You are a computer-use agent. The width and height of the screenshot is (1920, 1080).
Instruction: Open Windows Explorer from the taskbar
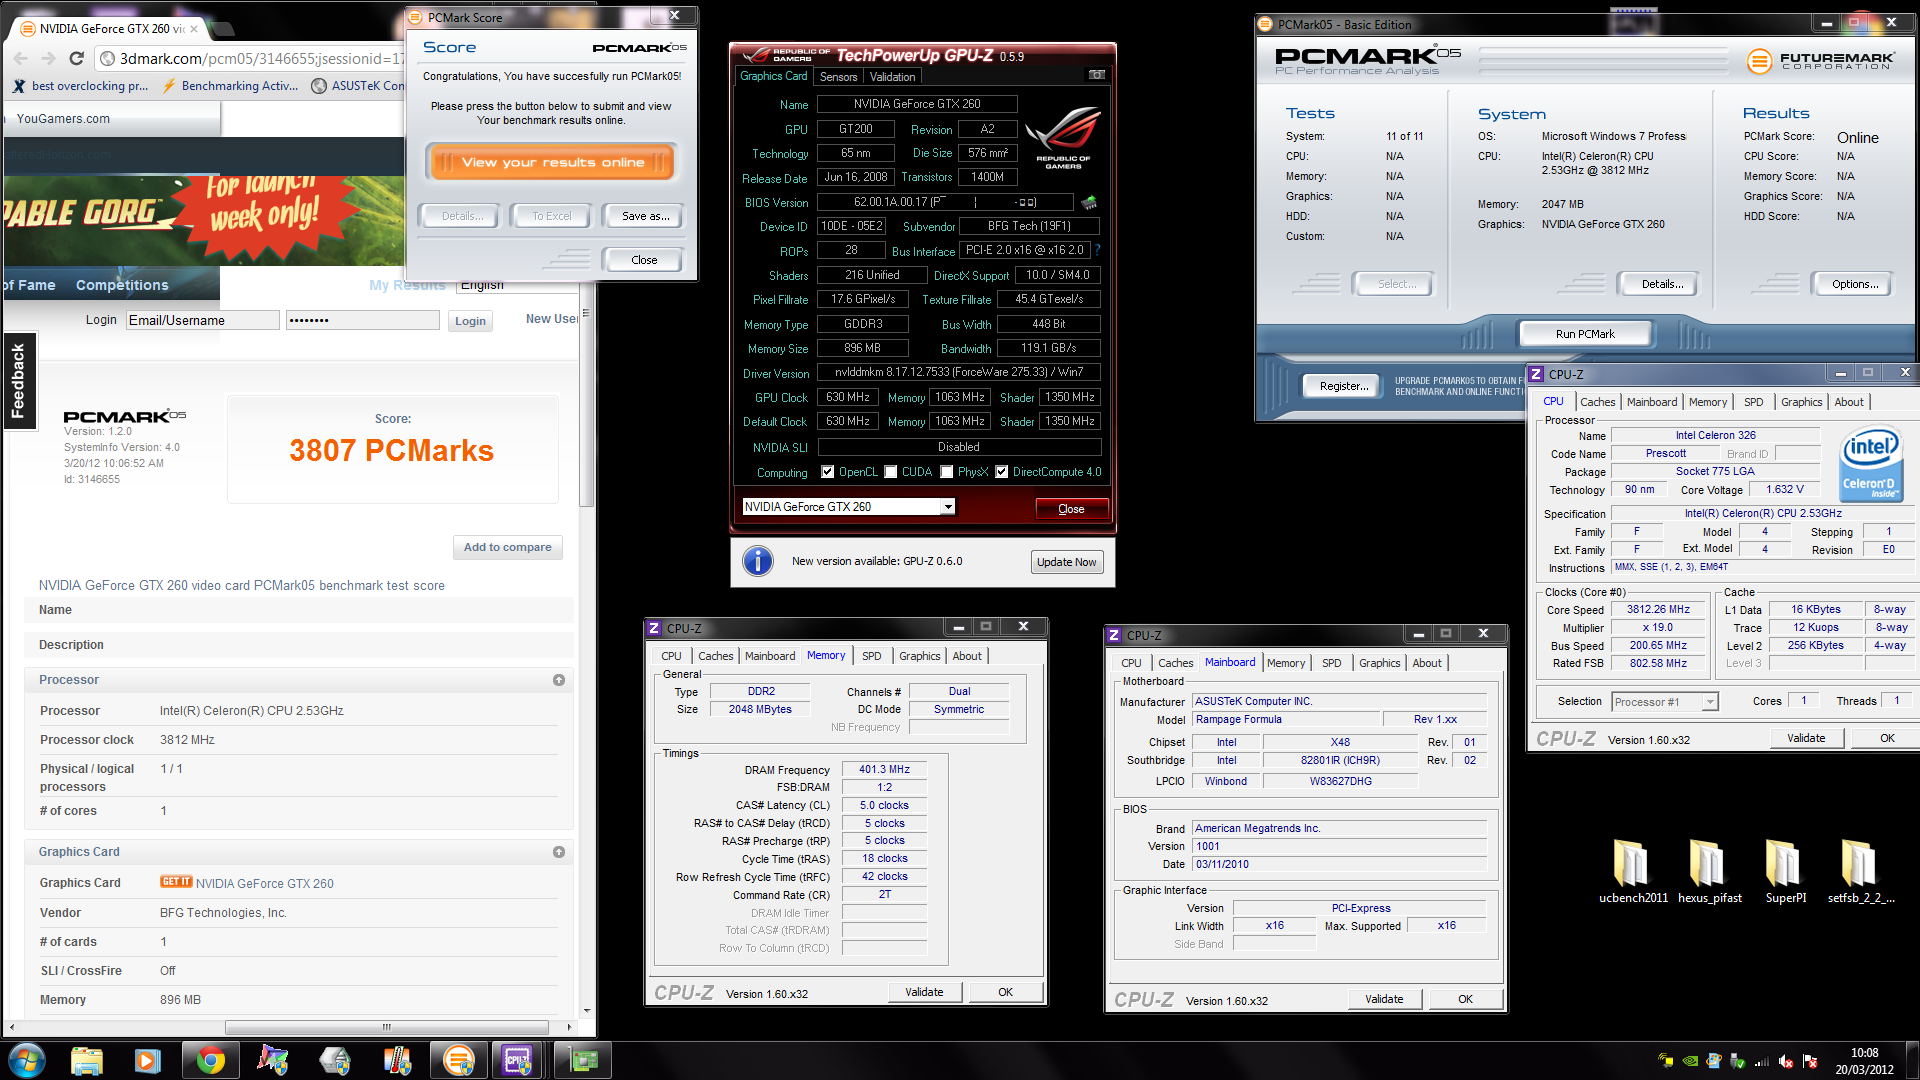(x=87, y=1060)
